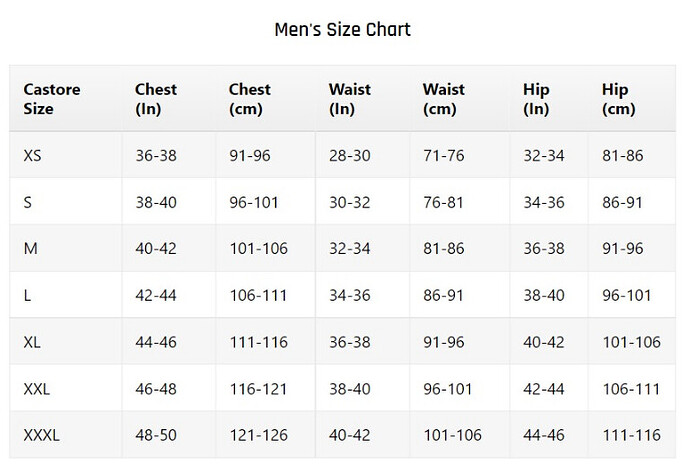Select the 101-106 chest cm cell for M
Viewport: 690px width, 464px height.
click(x=259, y=249)
